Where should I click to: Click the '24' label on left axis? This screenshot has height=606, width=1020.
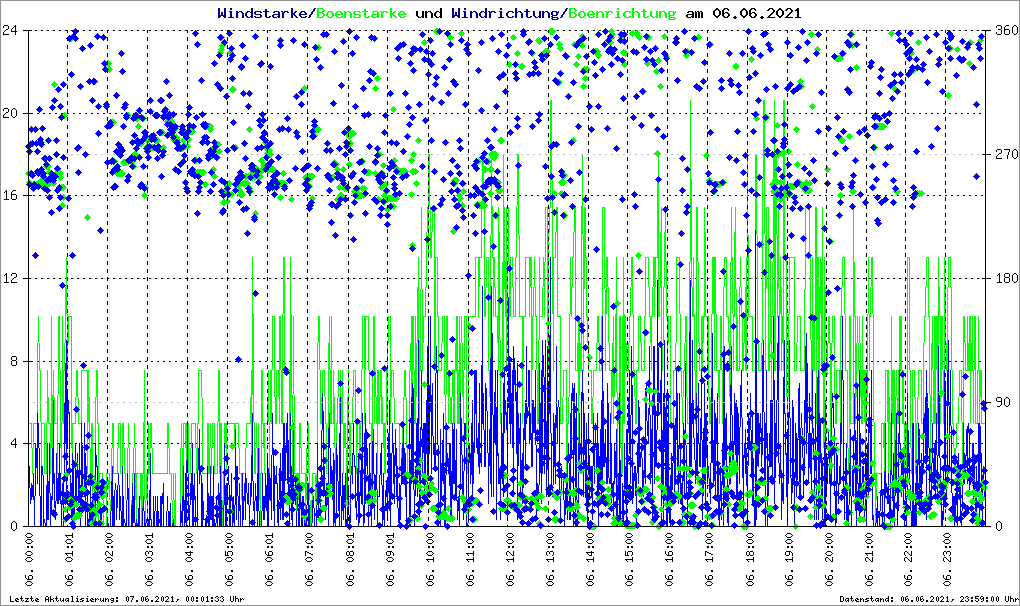tap(11, 30)
